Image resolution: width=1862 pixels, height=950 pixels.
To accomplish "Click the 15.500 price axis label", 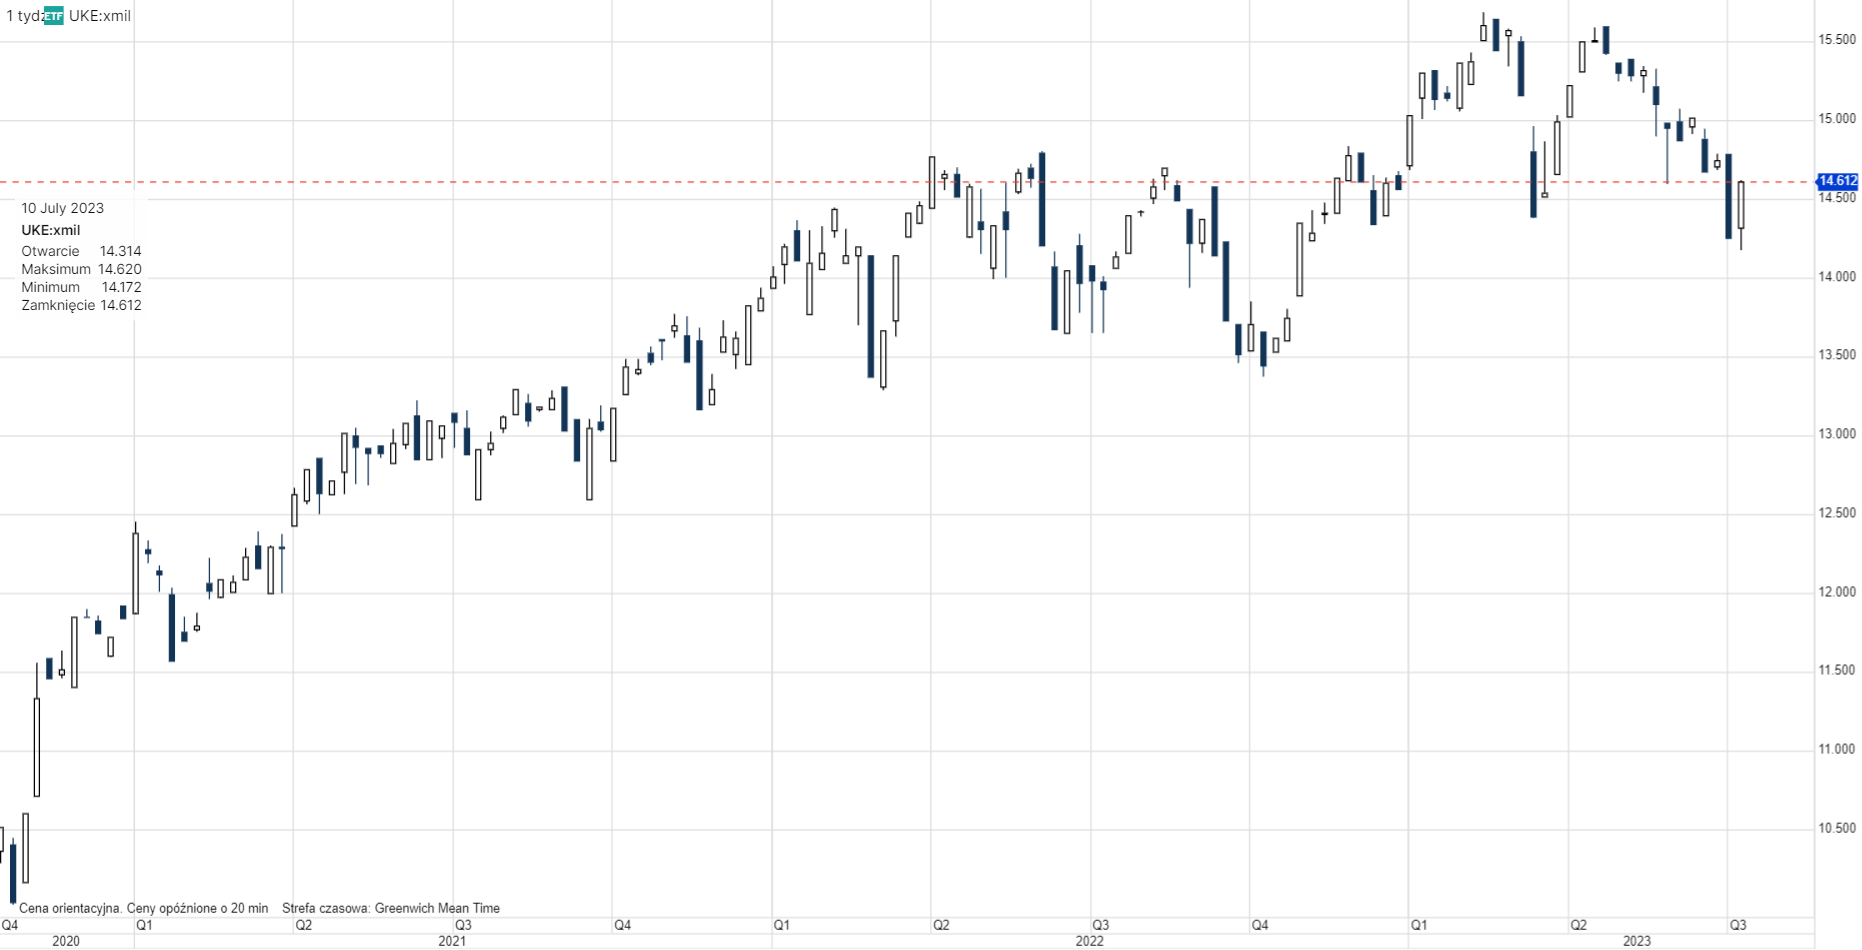I will pyautogui.click(x=1836, y=40).
